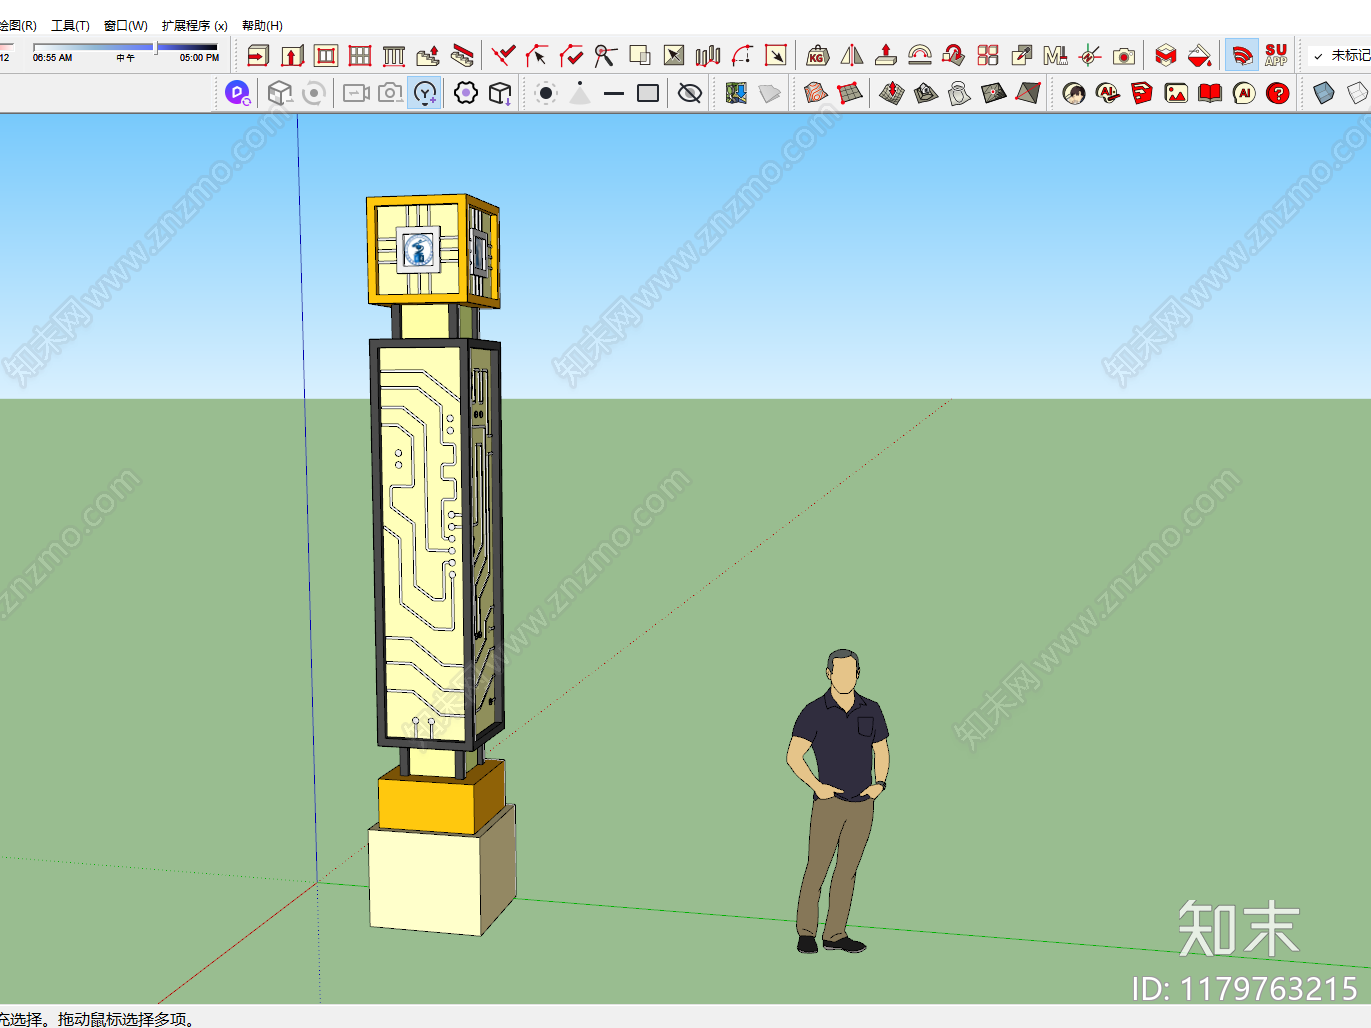Open the red picture image icon
The width and height of the screenshot is (1371, 1028).
tap(1176, 94)
